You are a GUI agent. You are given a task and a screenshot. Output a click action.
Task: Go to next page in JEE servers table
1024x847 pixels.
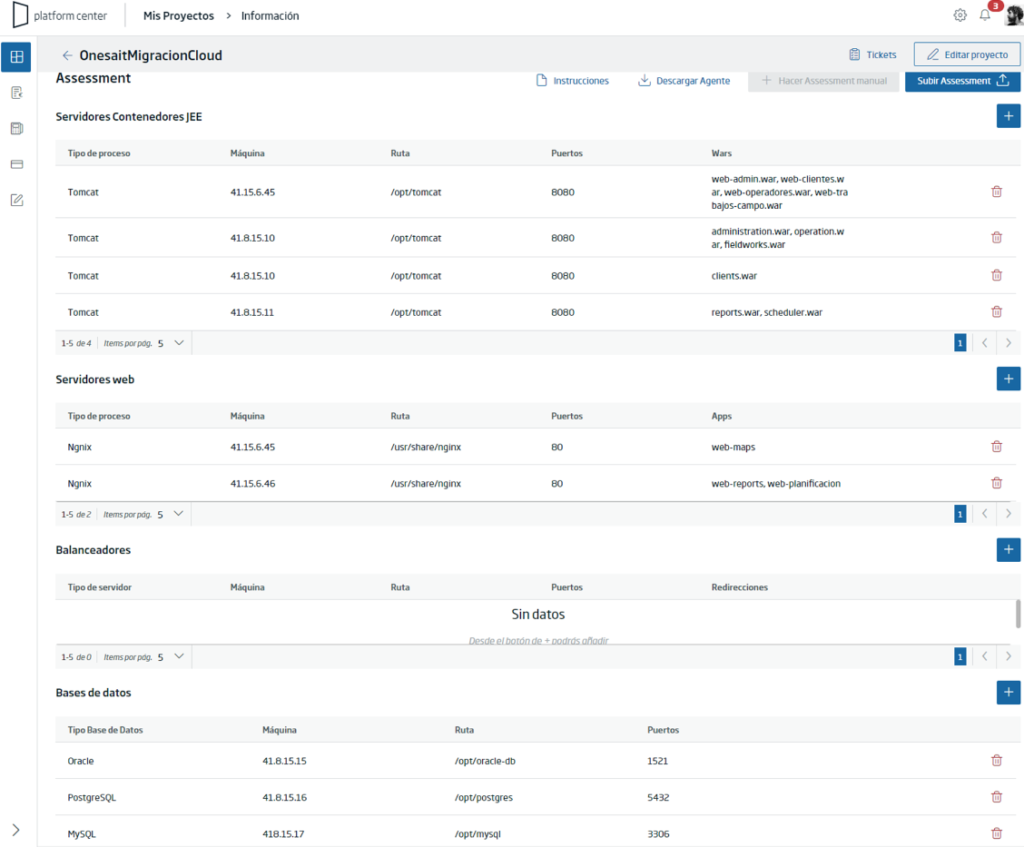click(x=1008, y=343)
